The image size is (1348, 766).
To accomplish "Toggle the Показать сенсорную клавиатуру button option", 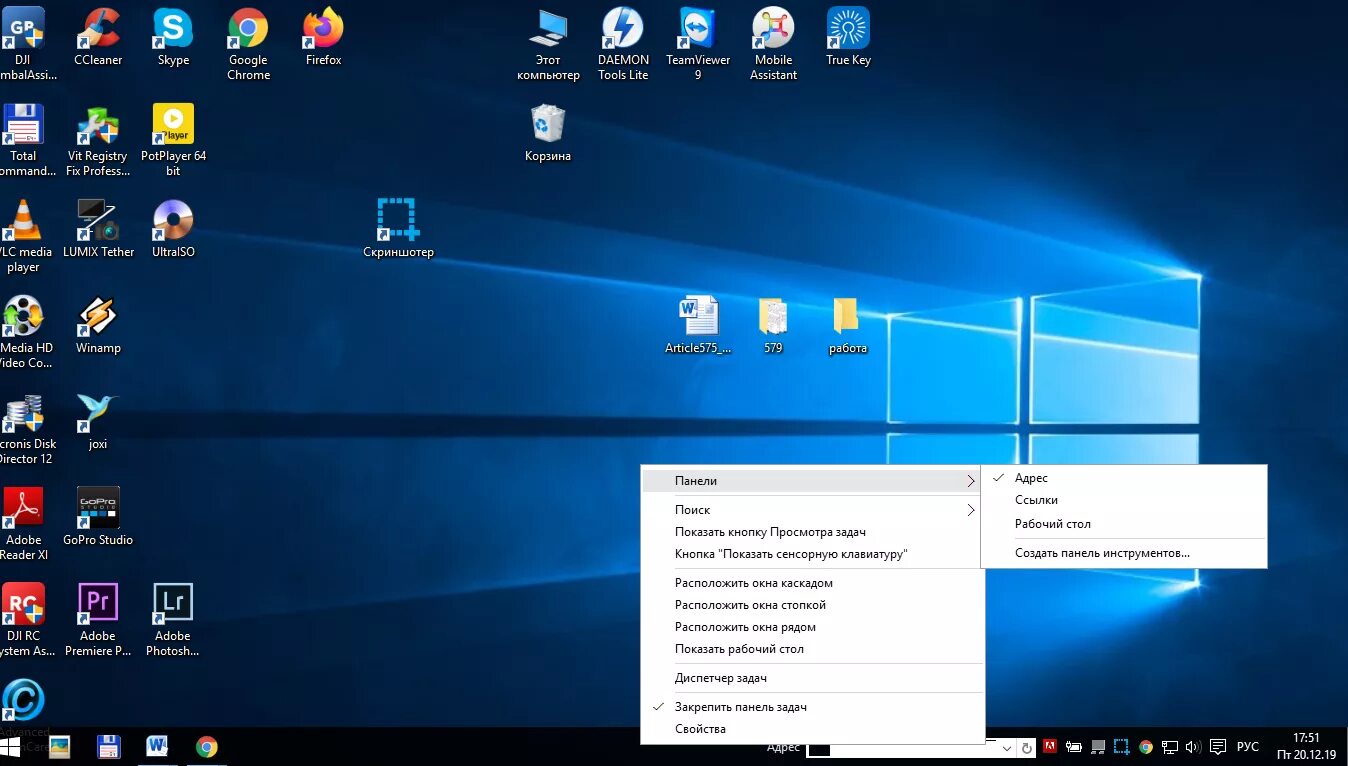I will (x=812, y=554).
